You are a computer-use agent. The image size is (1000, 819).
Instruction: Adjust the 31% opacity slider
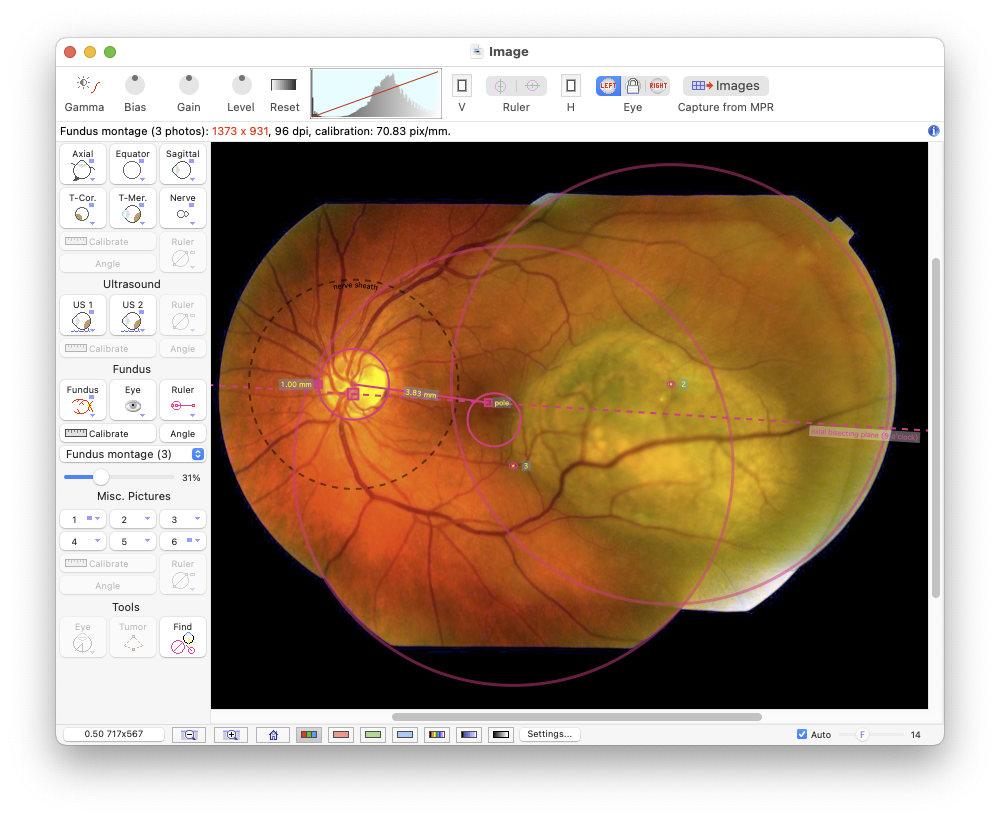(101, 477)
